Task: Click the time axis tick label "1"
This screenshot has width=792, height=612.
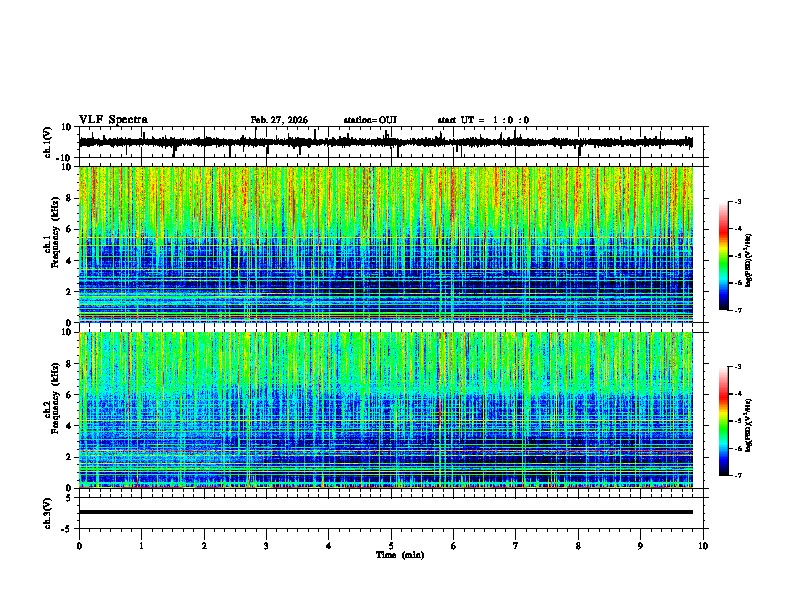Action: [141, 546]
